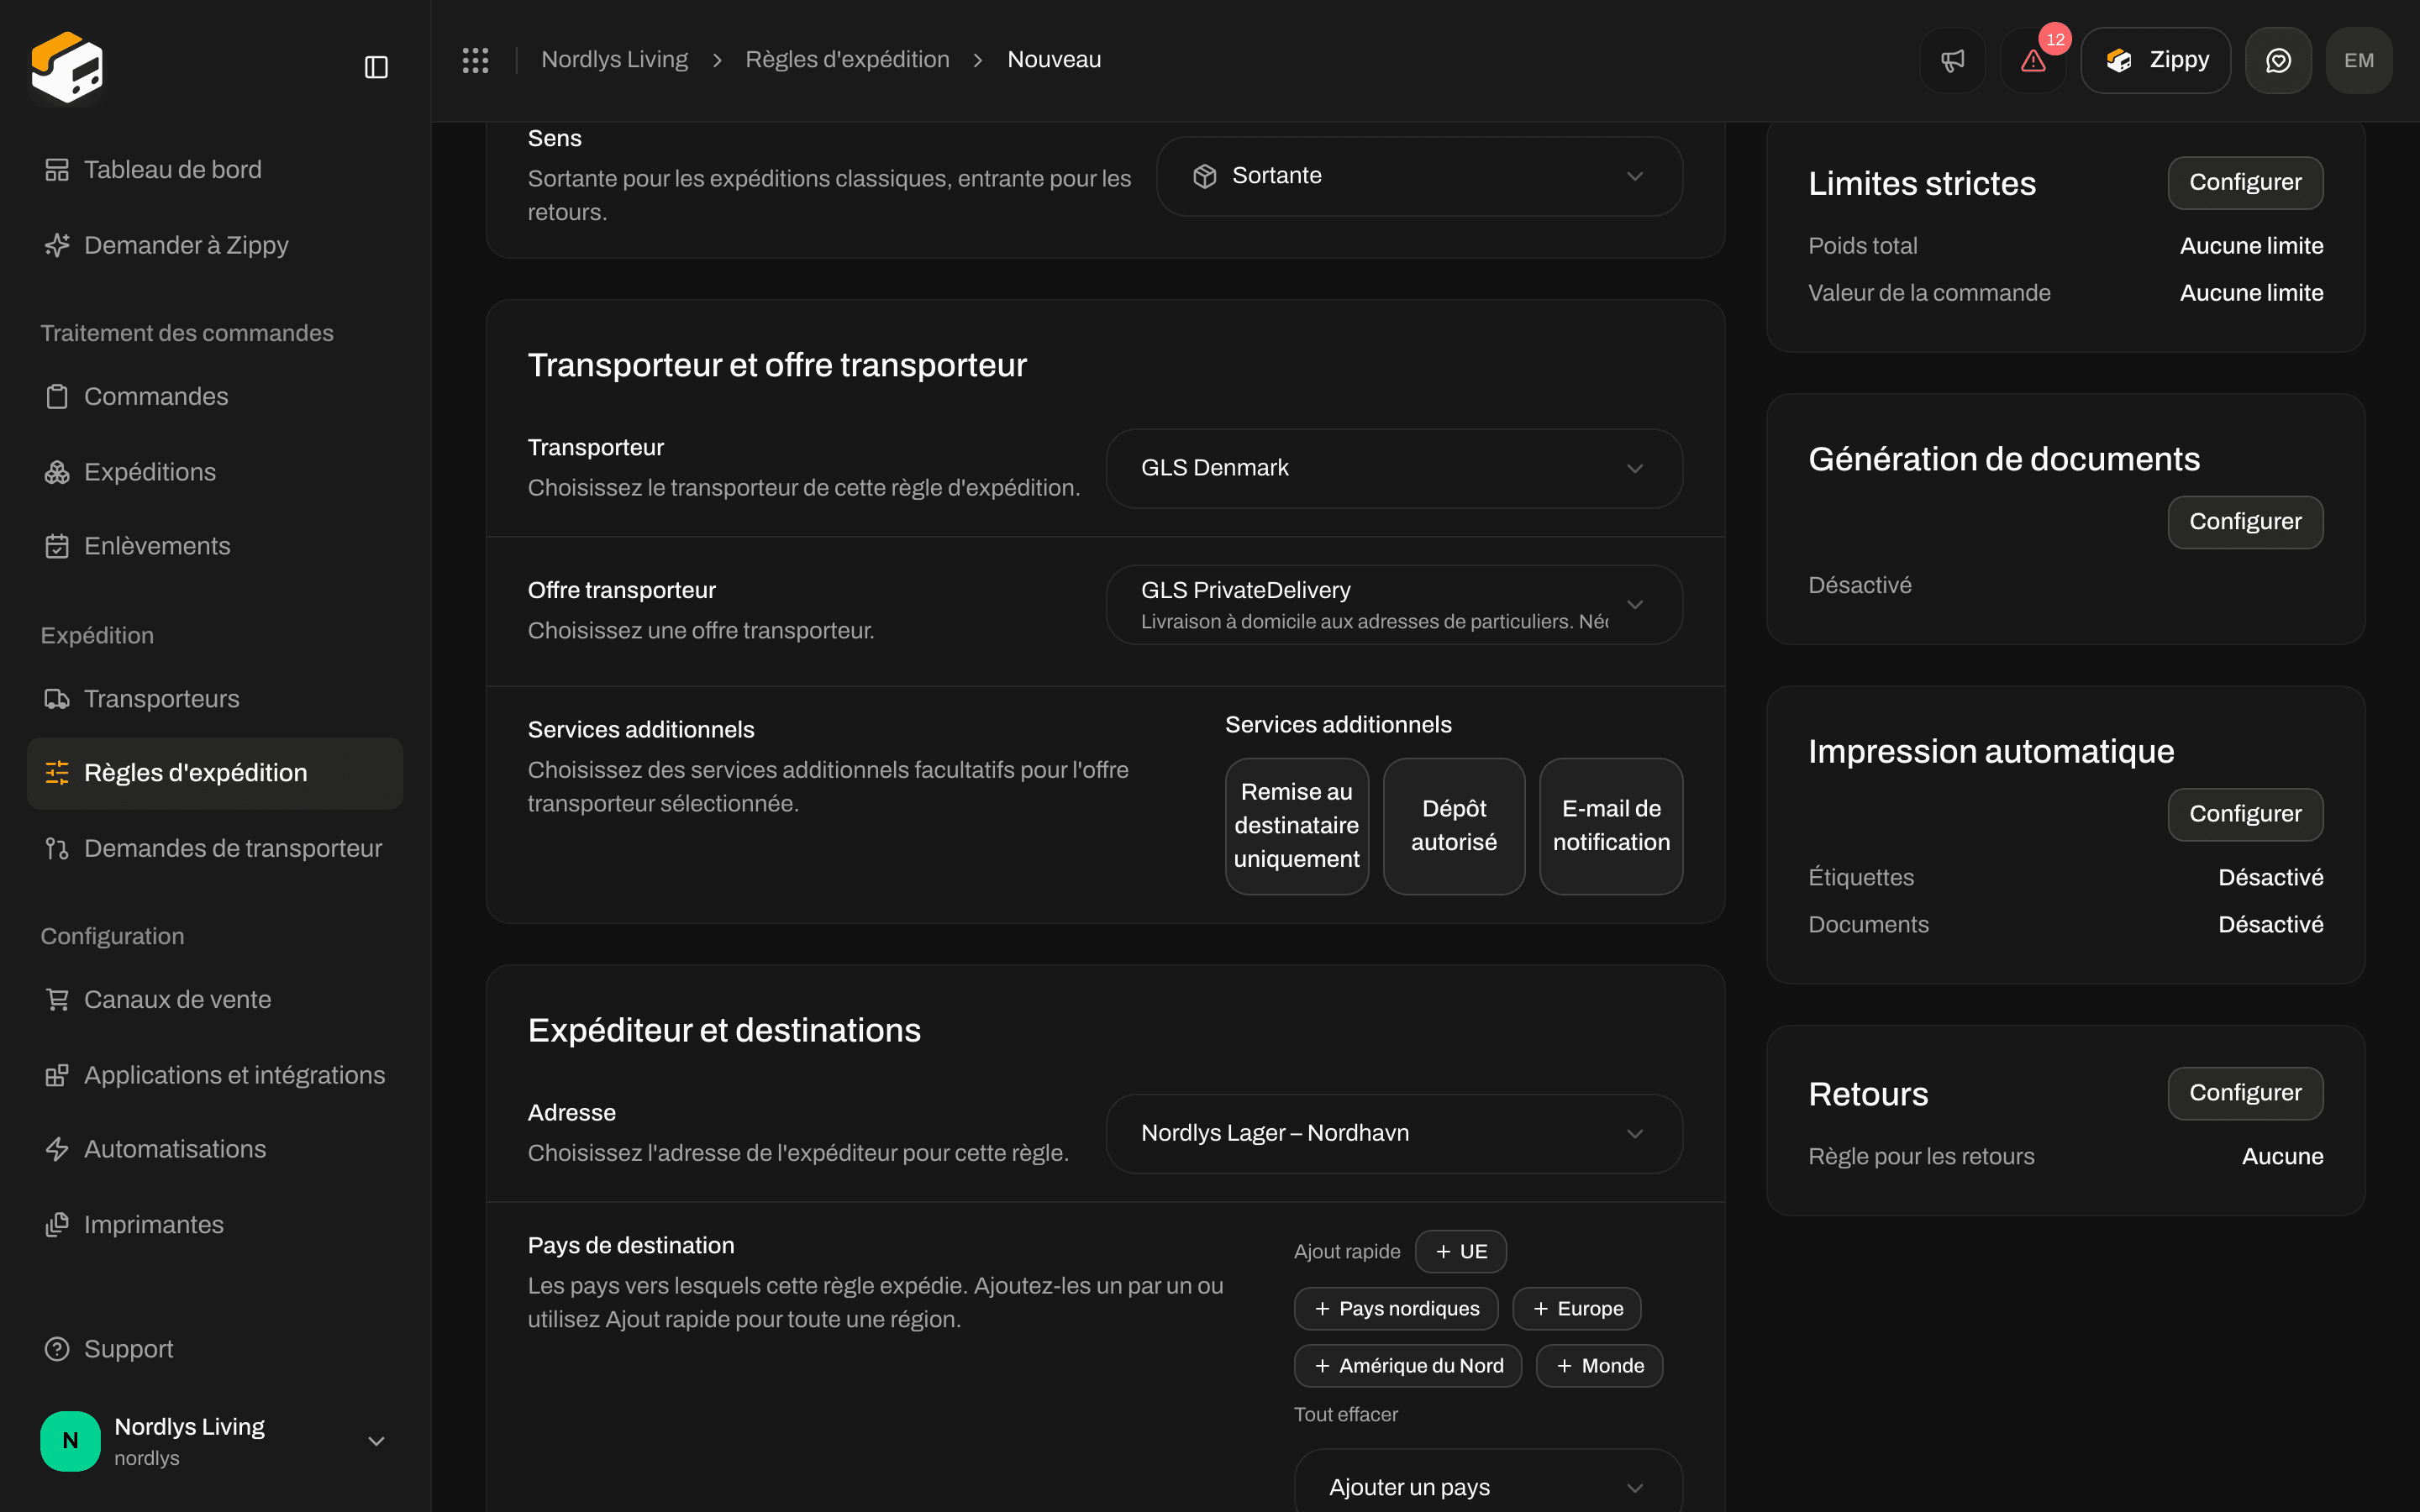
Task: Open Demandes de transporteur in sidebar
Action: tap(215, 849)
